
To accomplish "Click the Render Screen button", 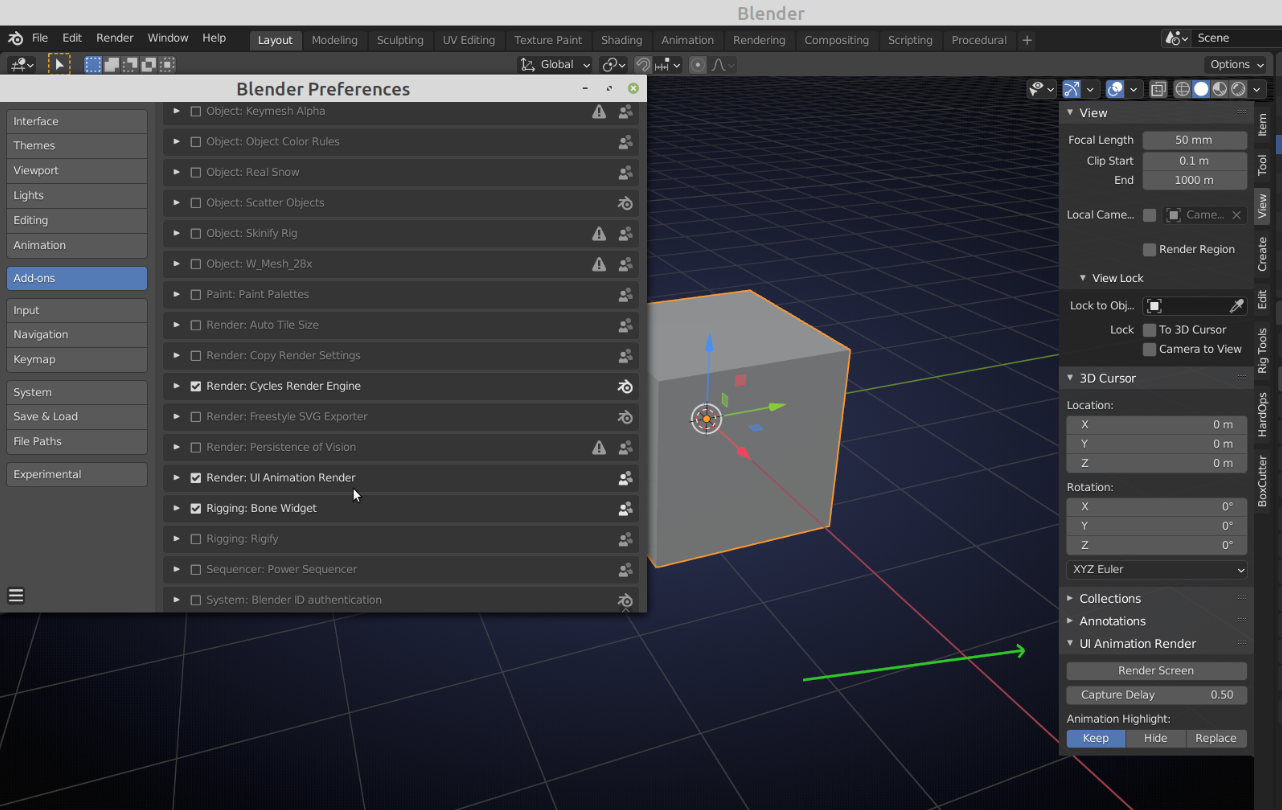I will (1157, 671).
